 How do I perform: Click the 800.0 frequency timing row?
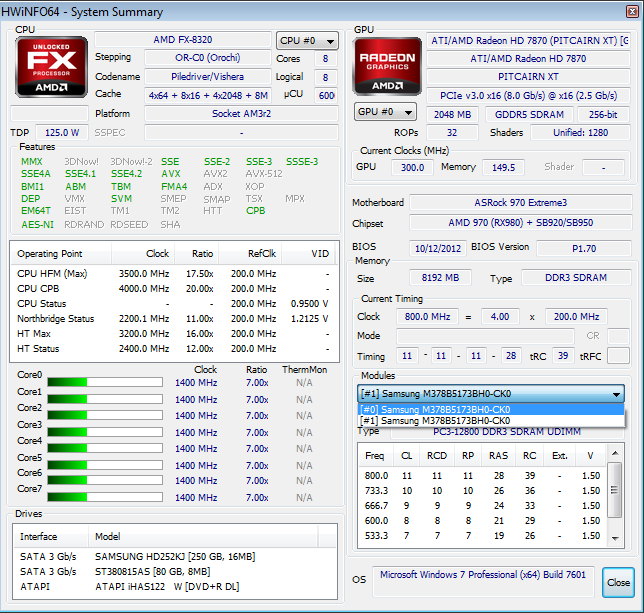(483, 476)
